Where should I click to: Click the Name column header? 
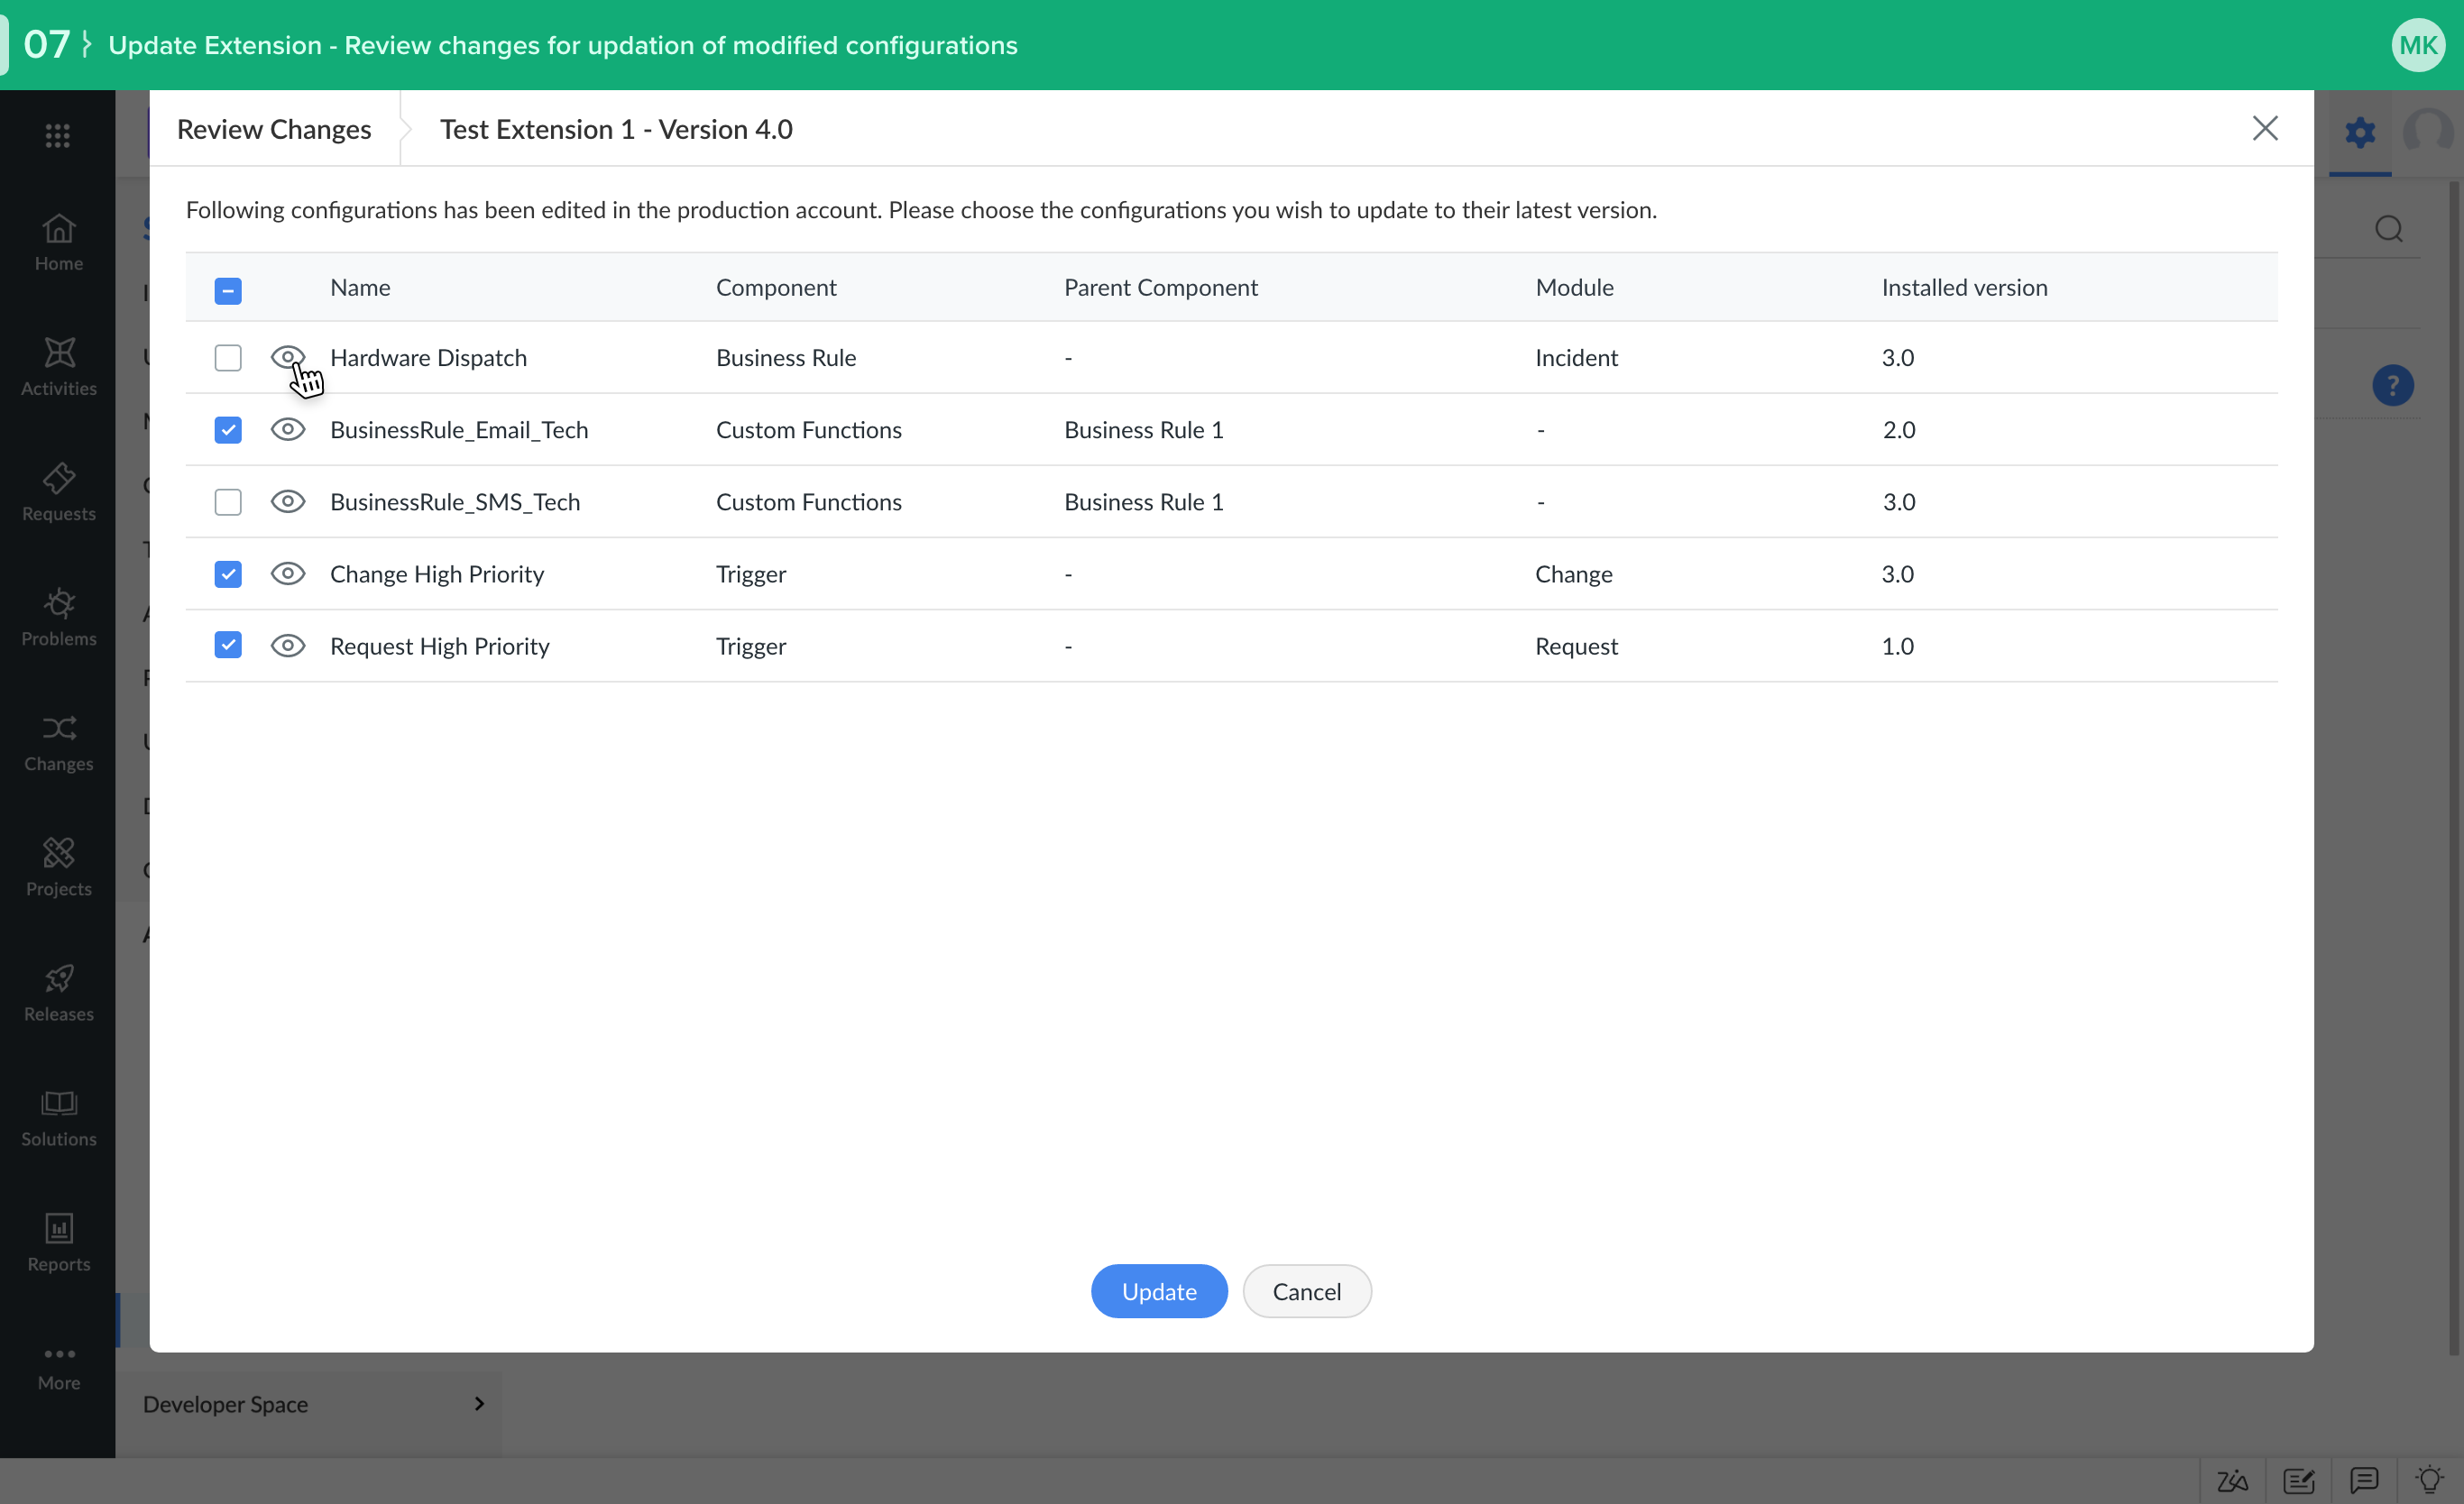point(360,287)
